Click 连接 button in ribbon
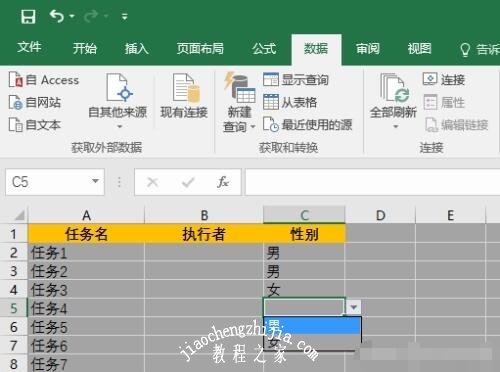 coord(444,80)
